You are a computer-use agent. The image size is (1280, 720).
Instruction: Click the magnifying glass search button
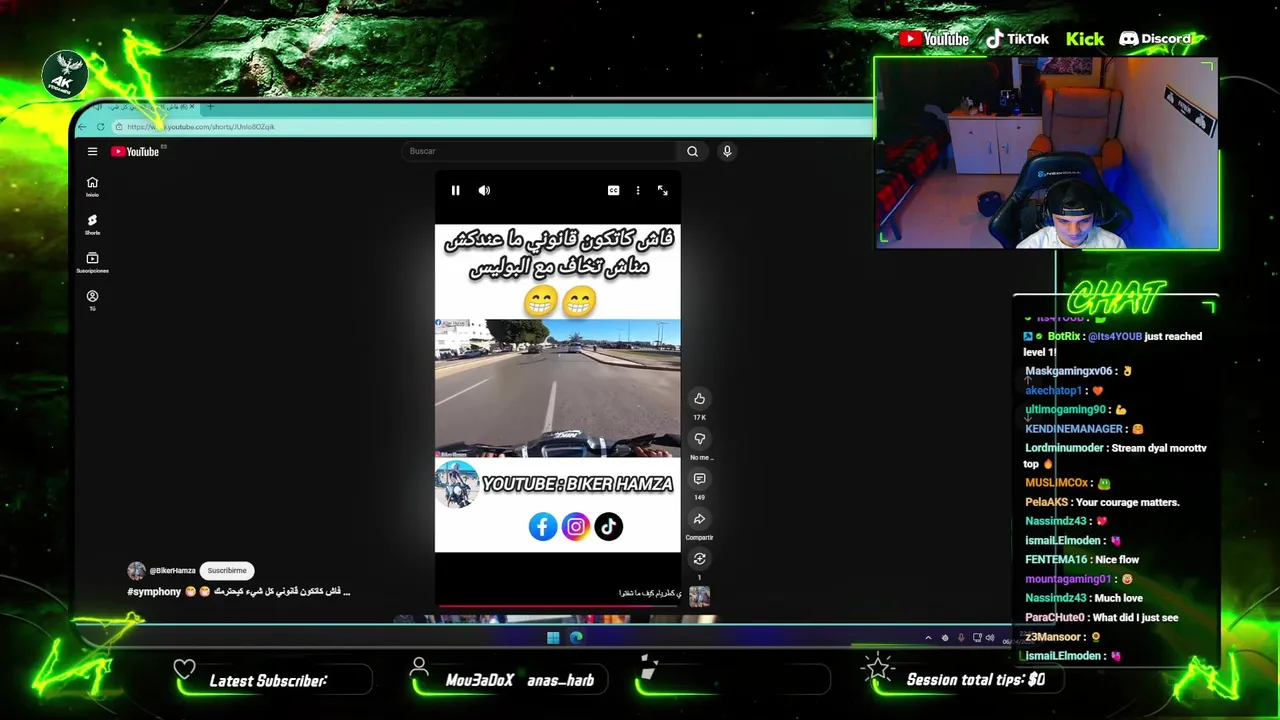692,151
